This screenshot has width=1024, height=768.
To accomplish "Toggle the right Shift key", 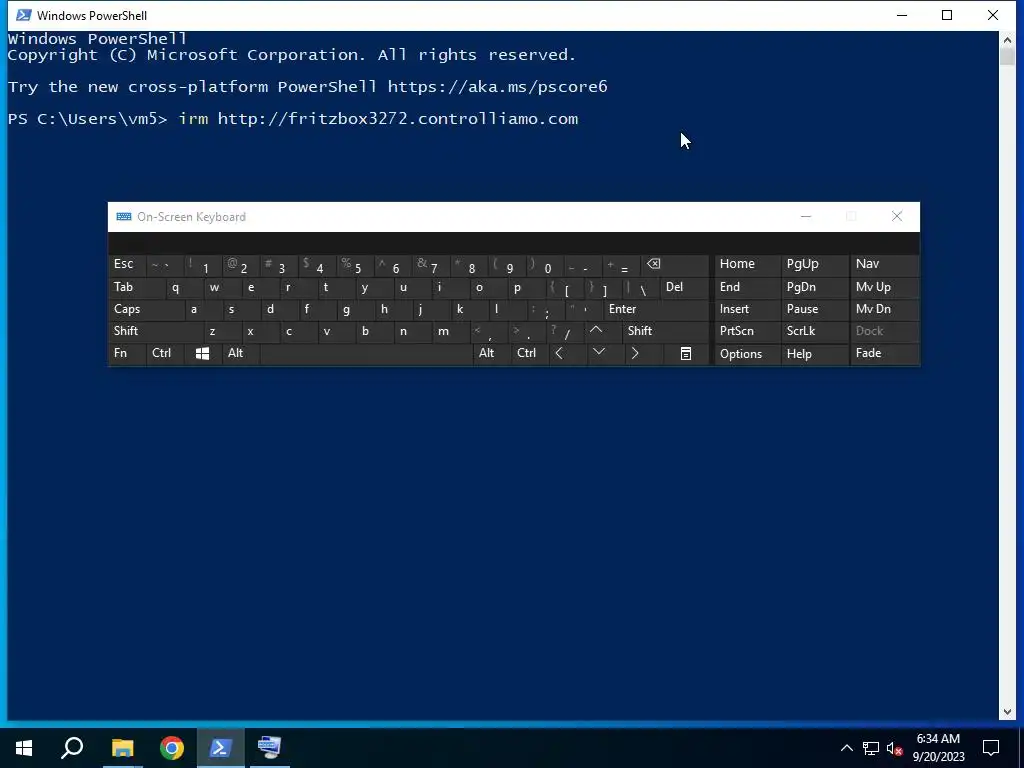I will click(x=665, y=331).
